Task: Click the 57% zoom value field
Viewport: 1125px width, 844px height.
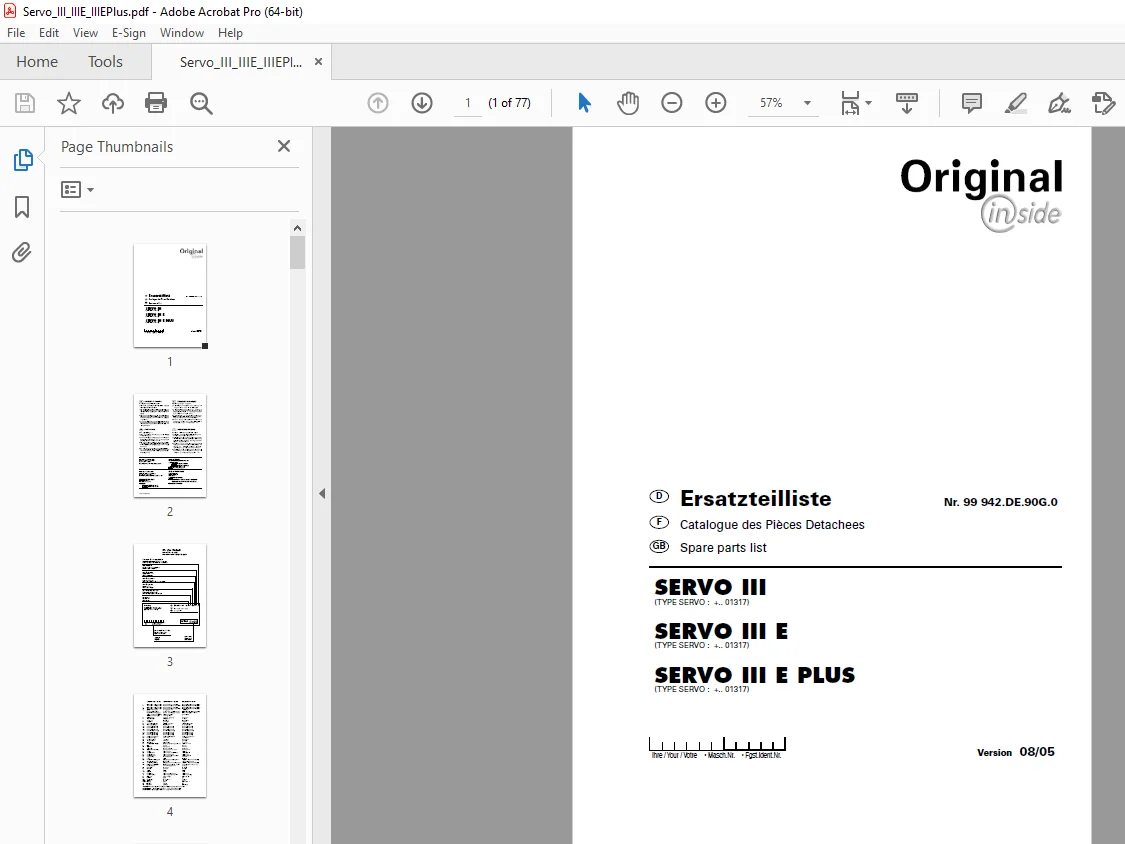Action: click(x=771, y=103)
